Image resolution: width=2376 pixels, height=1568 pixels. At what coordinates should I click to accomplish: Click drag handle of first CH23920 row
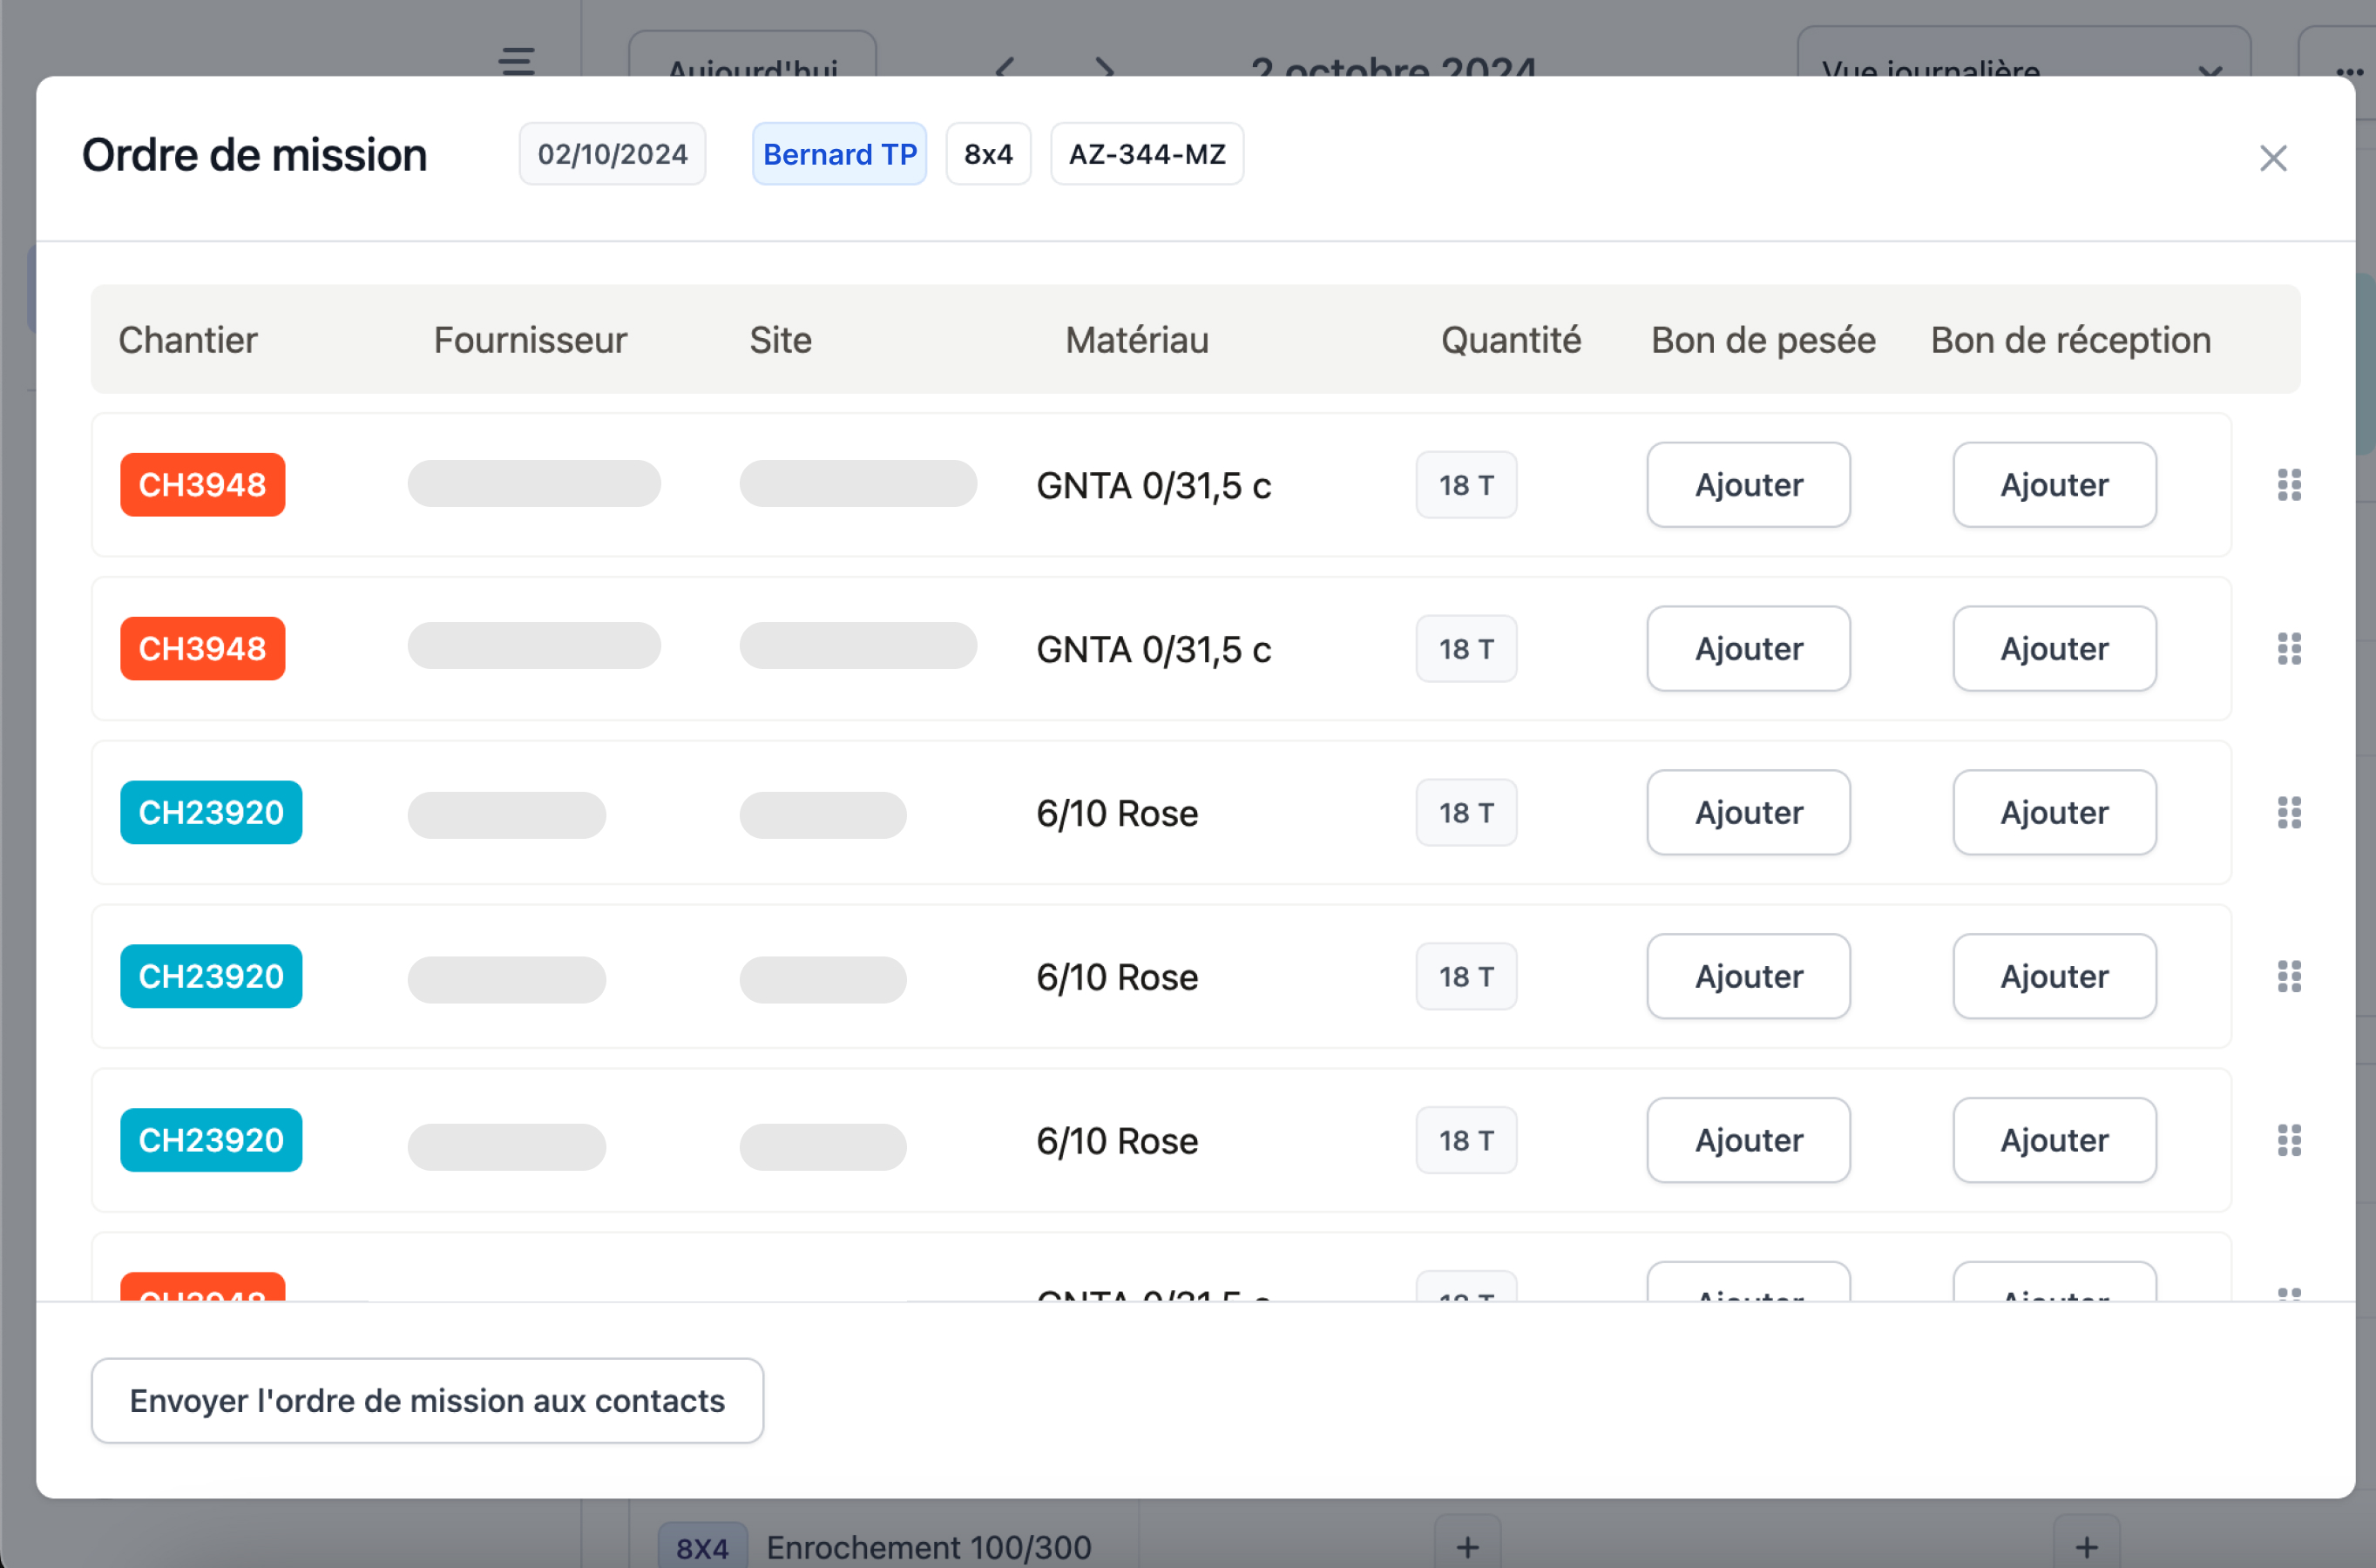tap(2288, 813)
